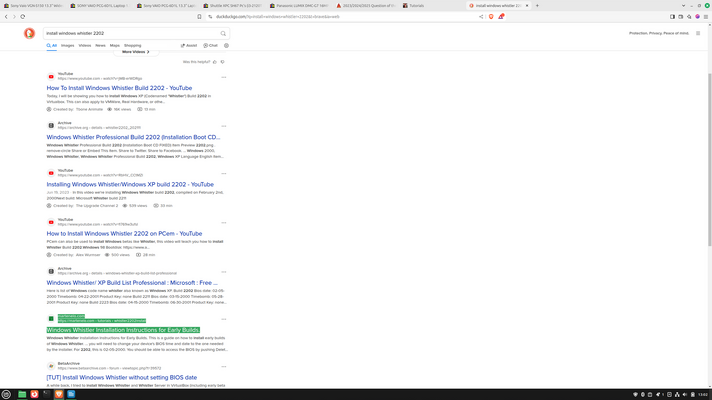Switch to the Shuttle XPC browser tab

coord(233,6)
